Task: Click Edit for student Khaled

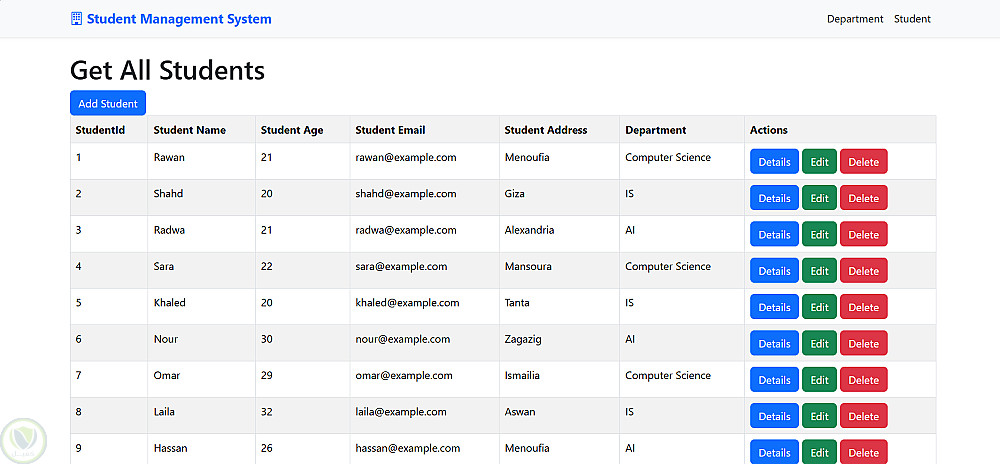Action: click(x=819, y=307)
